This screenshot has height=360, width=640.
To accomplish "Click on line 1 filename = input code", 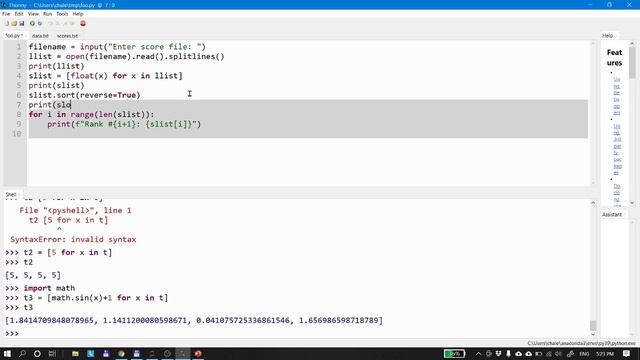I will tap(117, 47).
